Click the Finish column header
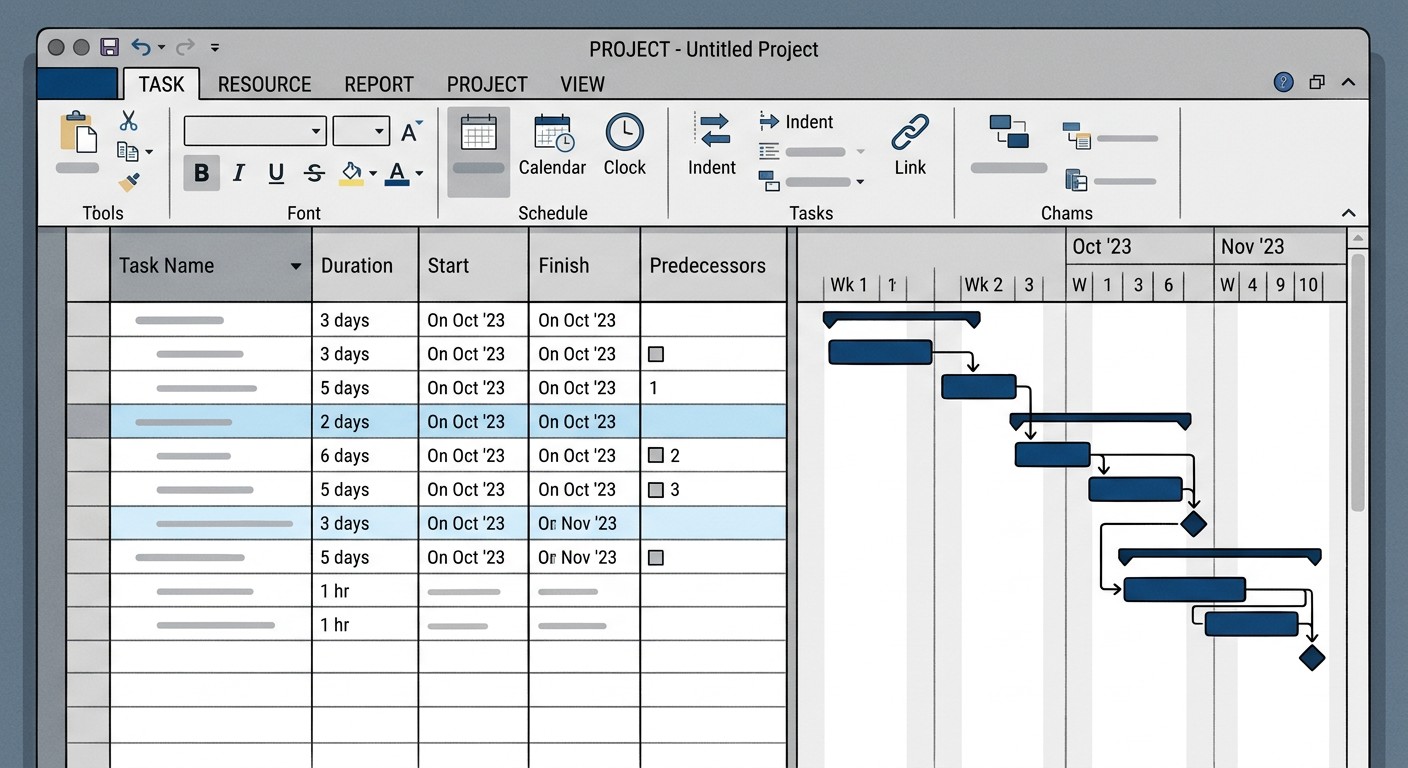The width and height of the screenshot is (1408, 768). [x=584, y=265]
